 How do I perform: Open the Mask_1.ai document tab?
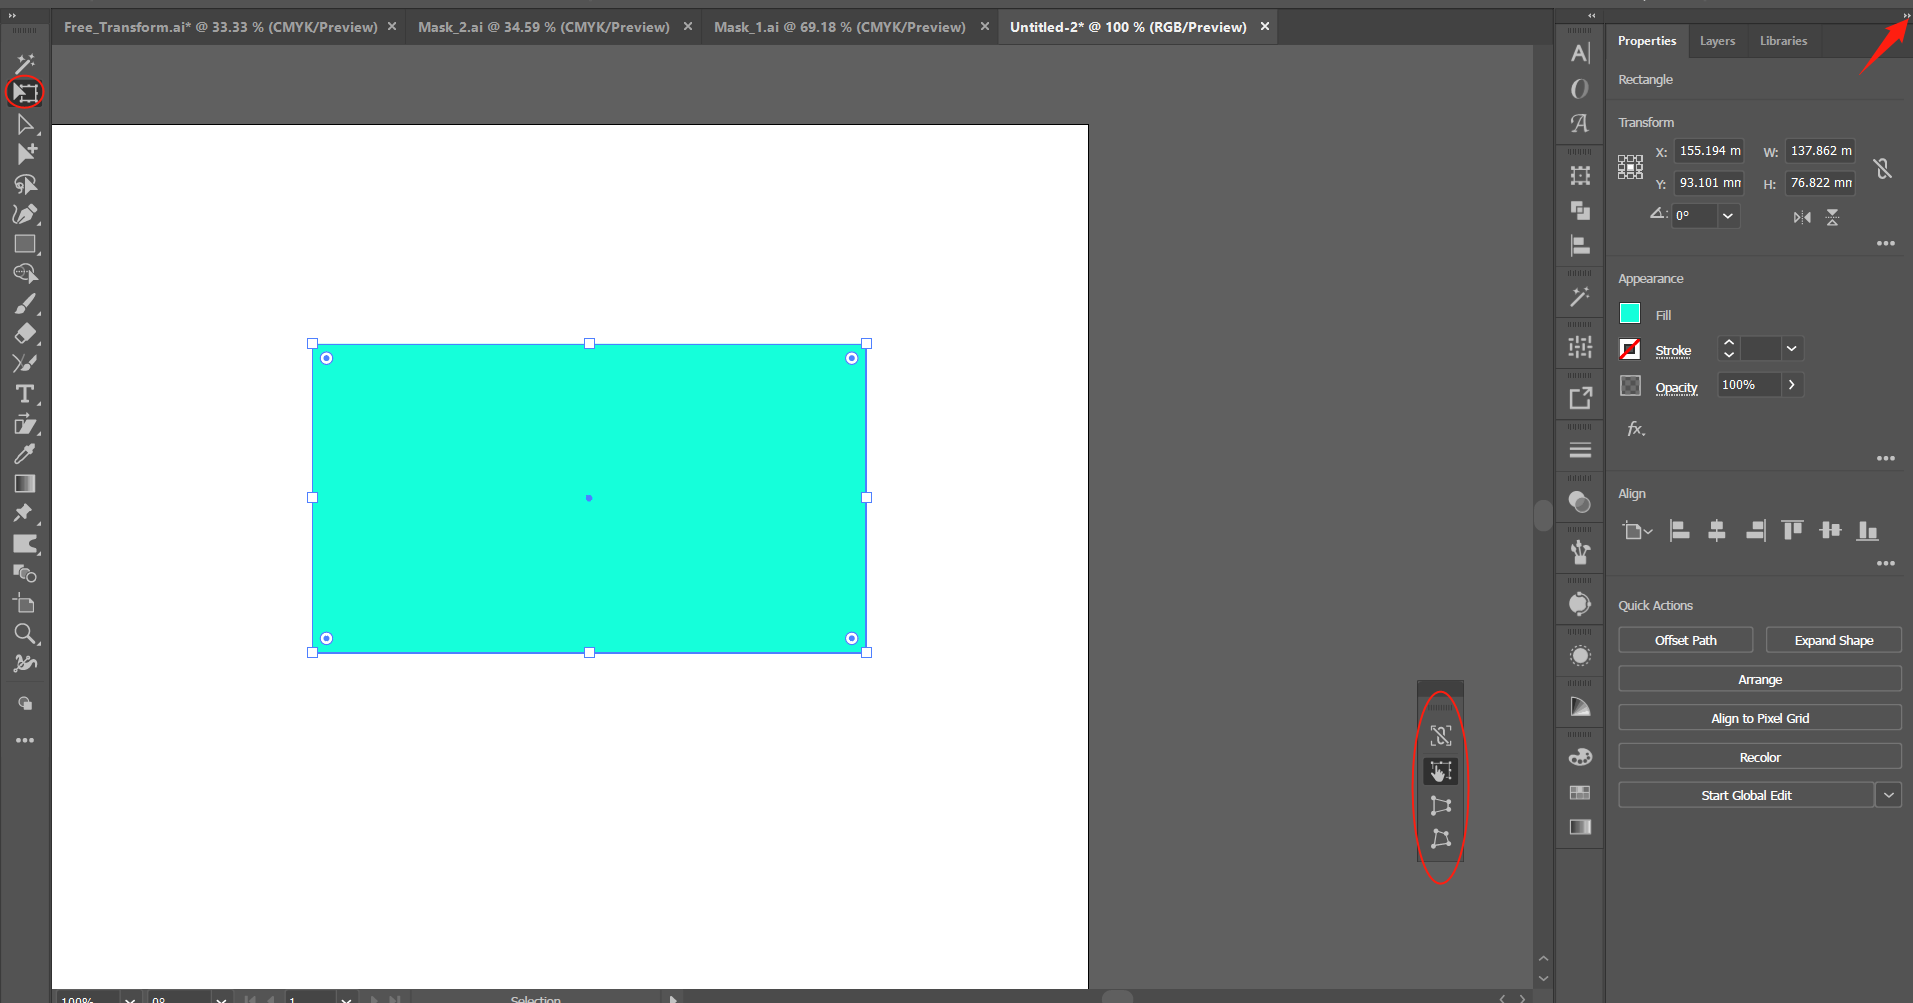pyautogui.click(x=840, y=27)
